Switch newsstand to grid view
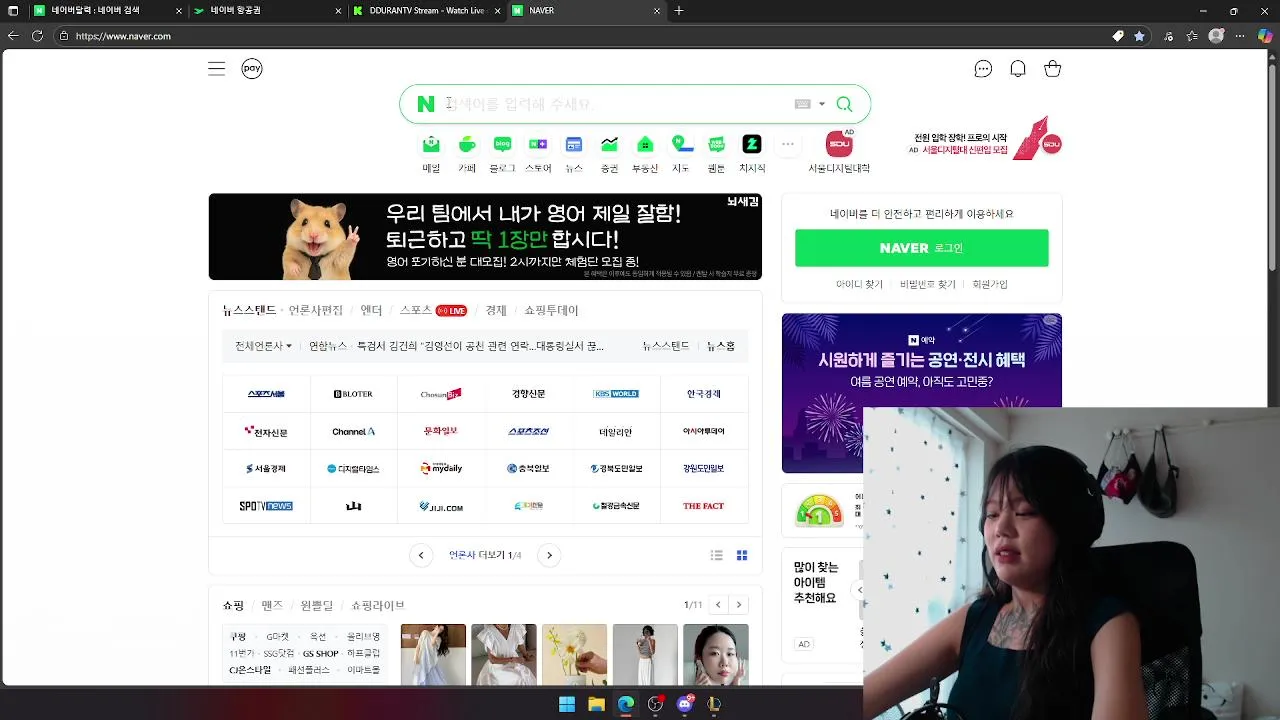This screenshot has width=1280, height=720. click(742, 555)
